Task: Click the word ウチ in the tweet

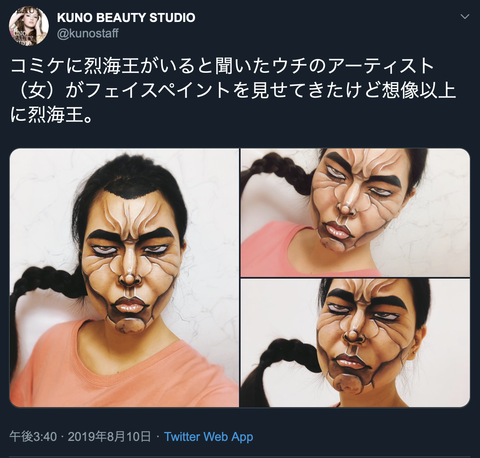Action: (x=289, y=66)
